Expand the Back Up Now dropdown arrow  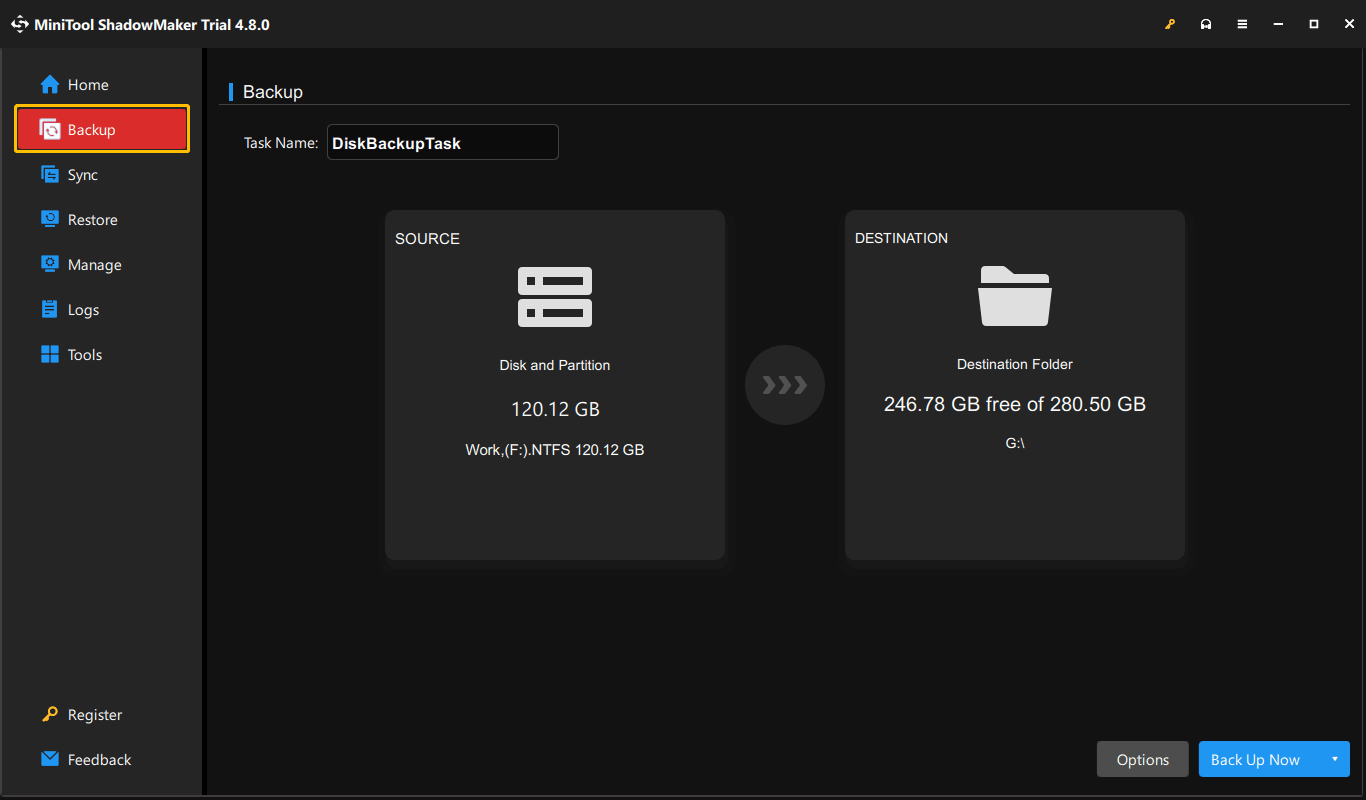click(1333, 759)
